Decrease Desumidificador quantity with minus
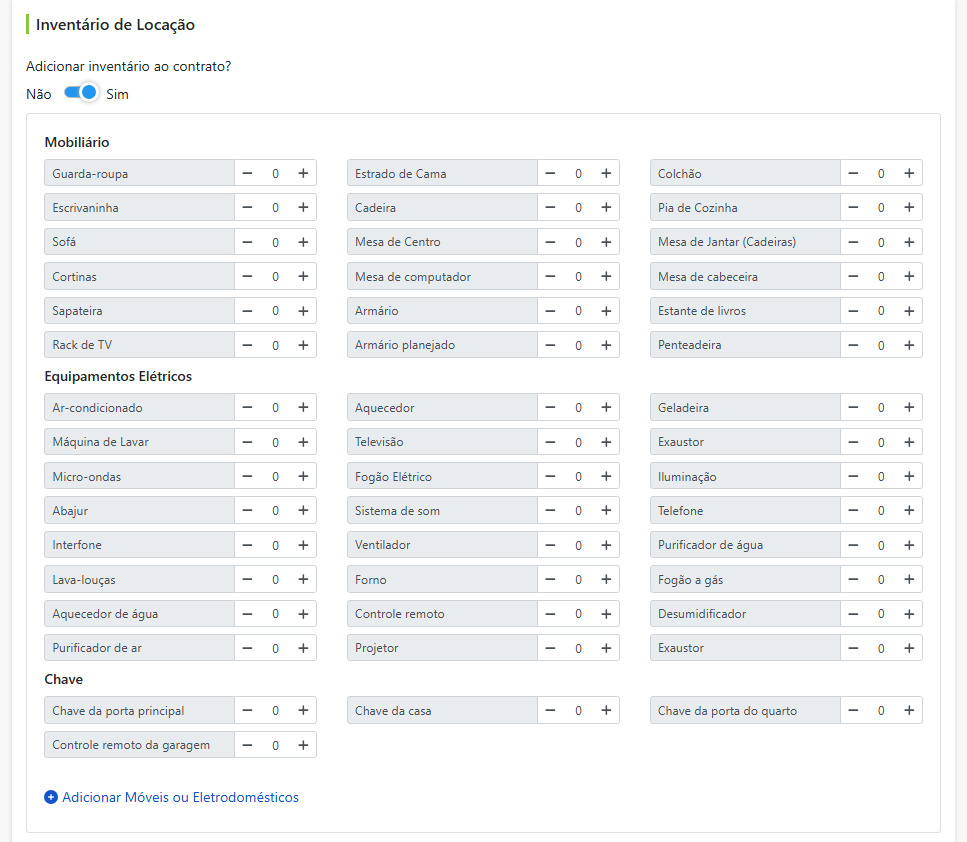The image size is (967, 842). pyautogui.click(x=853, y=614)
